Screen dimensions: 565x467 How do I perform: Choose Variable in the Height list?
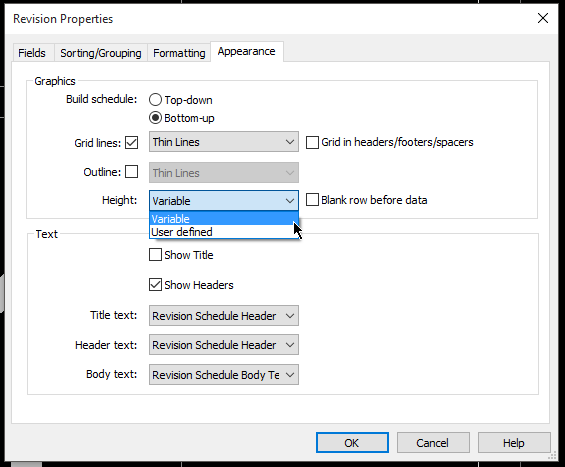(x=224, y=218)
